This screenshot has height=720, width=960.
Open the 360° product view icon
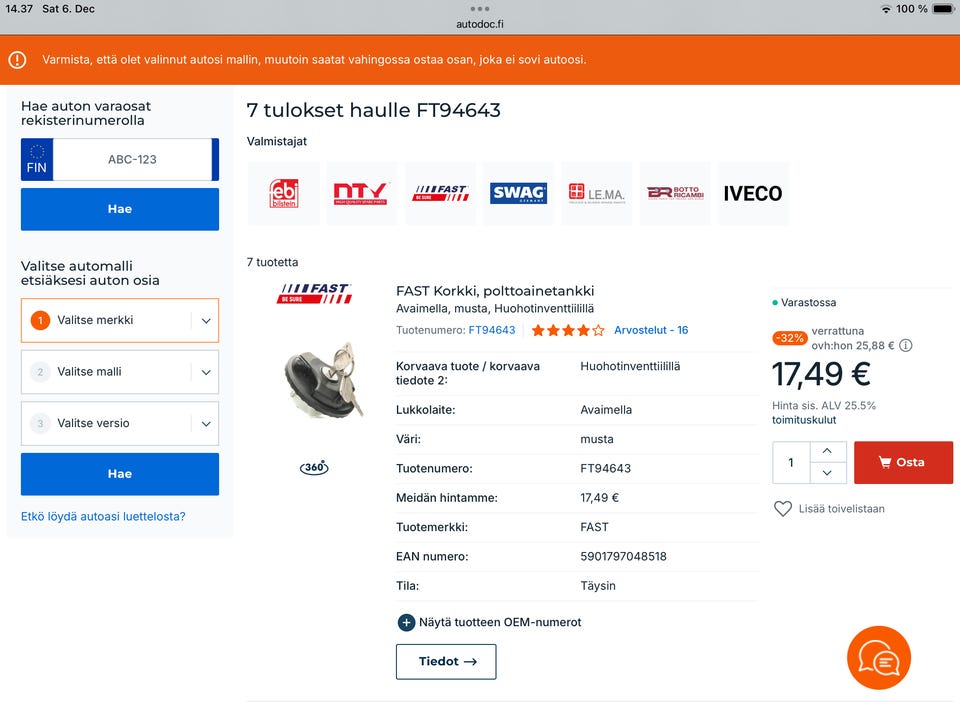point(314,468)
